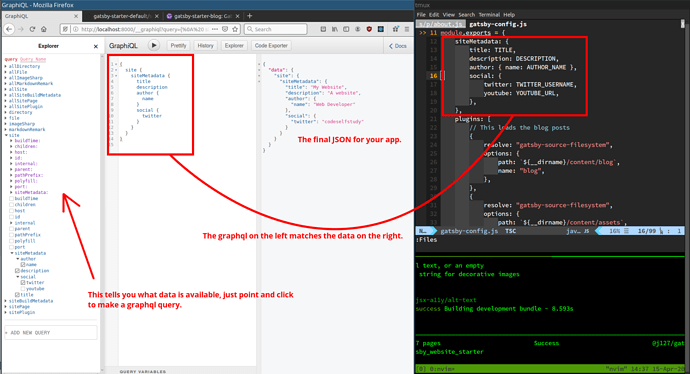This screenshot has height=374, width=690.
Task: Open the Docs panel link
Action: [398, 46]
